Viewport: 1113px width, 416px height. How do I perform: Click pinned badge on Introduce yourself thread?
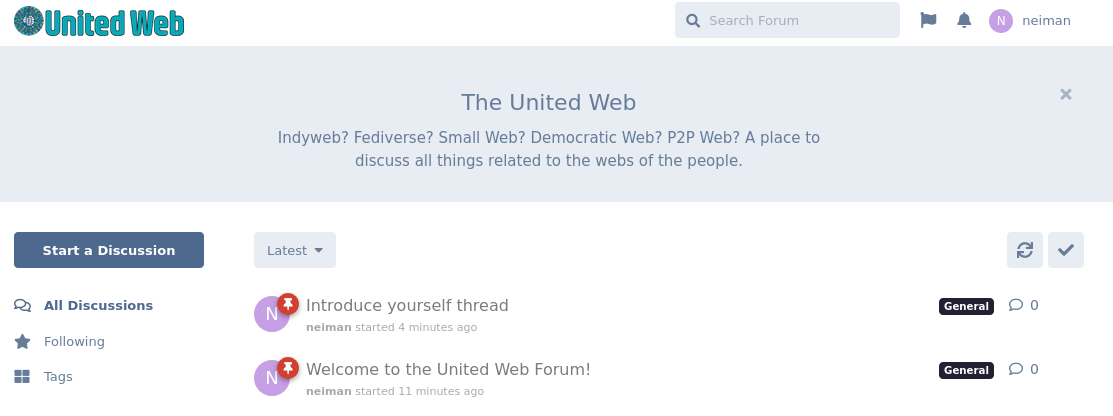287,304
